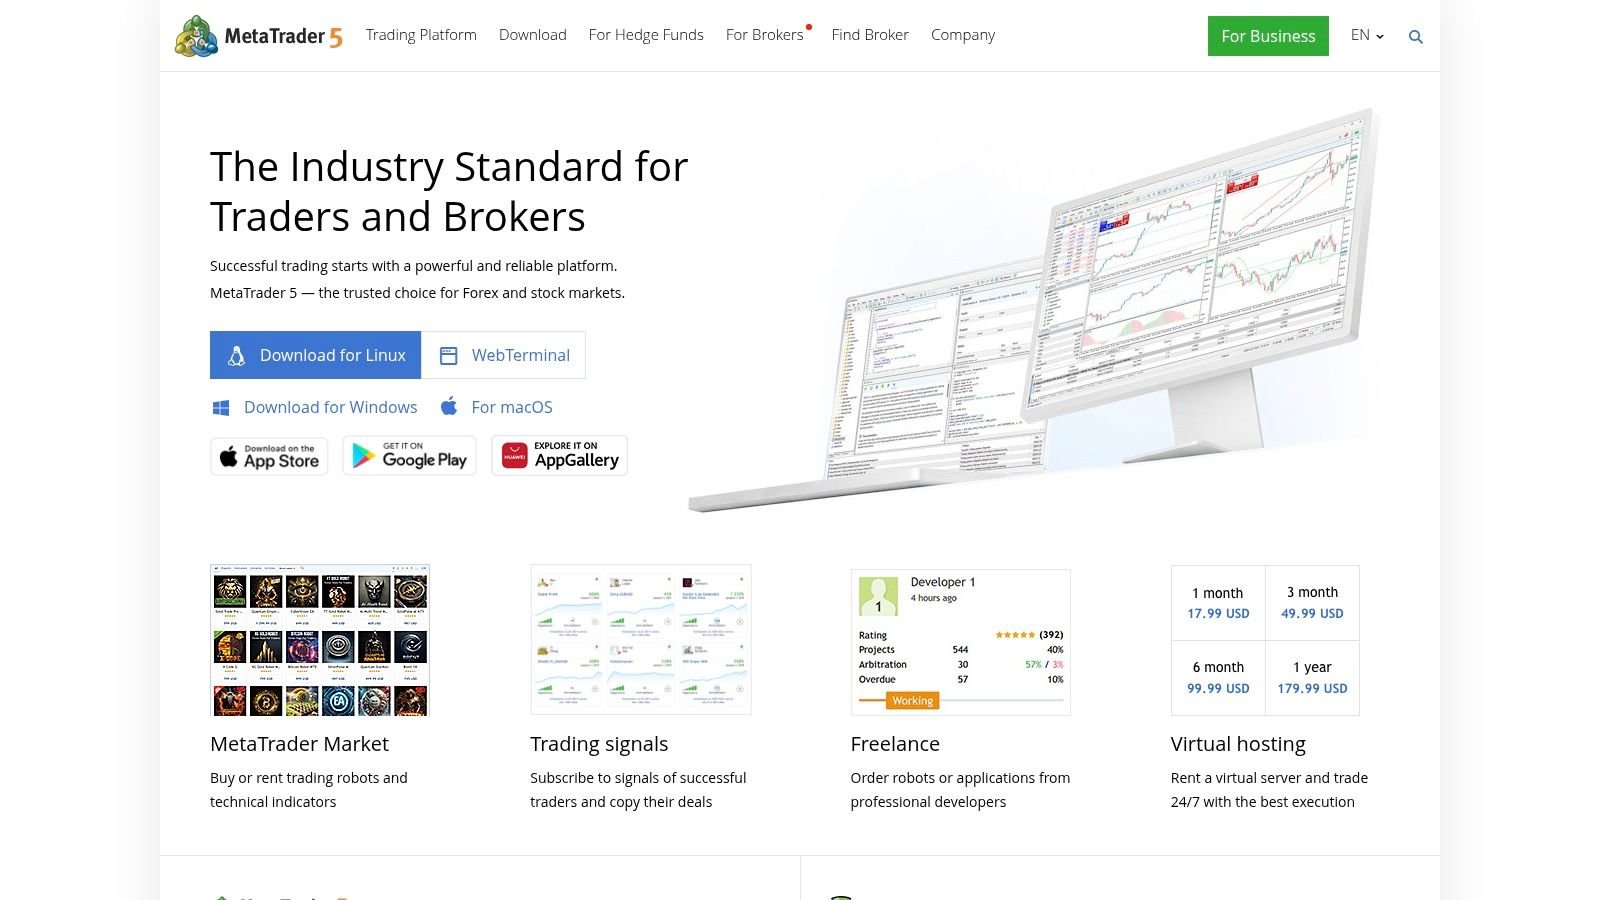
Task: Click the Trading signals charts thumbnail
Action: tap(641, 640)
